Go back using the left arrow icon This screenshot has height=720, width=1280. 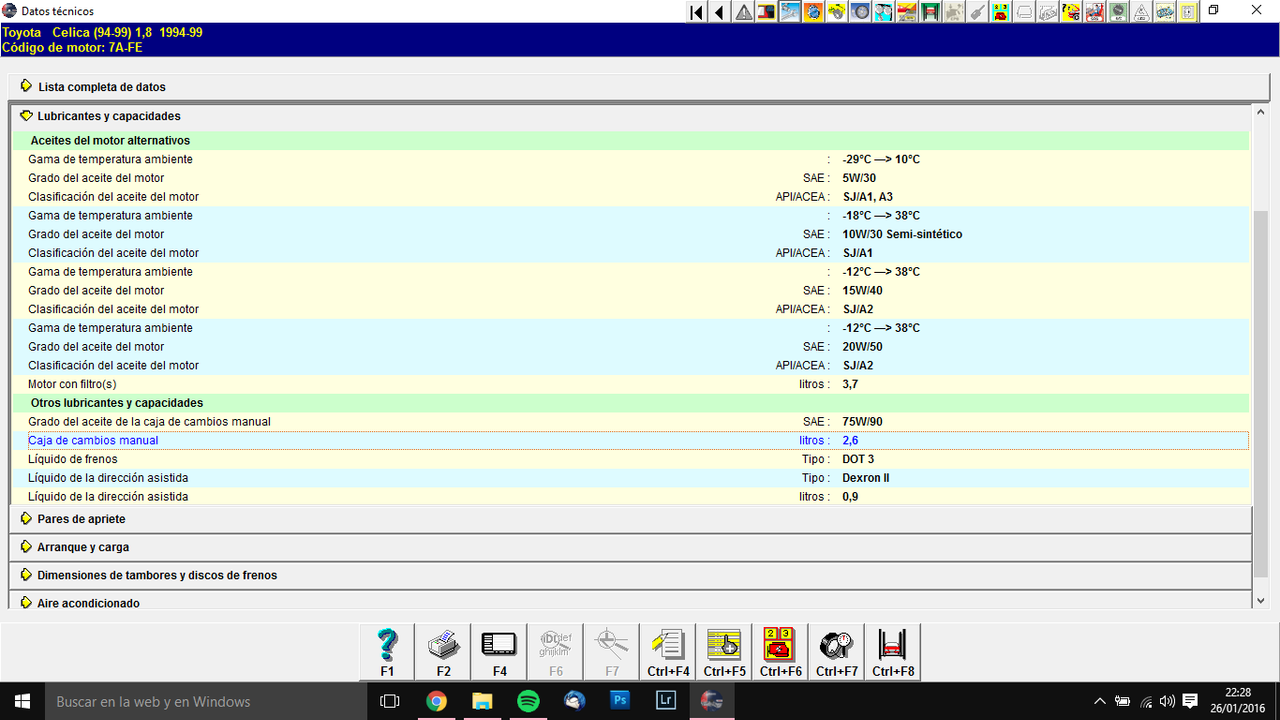(x=720, y=12)
